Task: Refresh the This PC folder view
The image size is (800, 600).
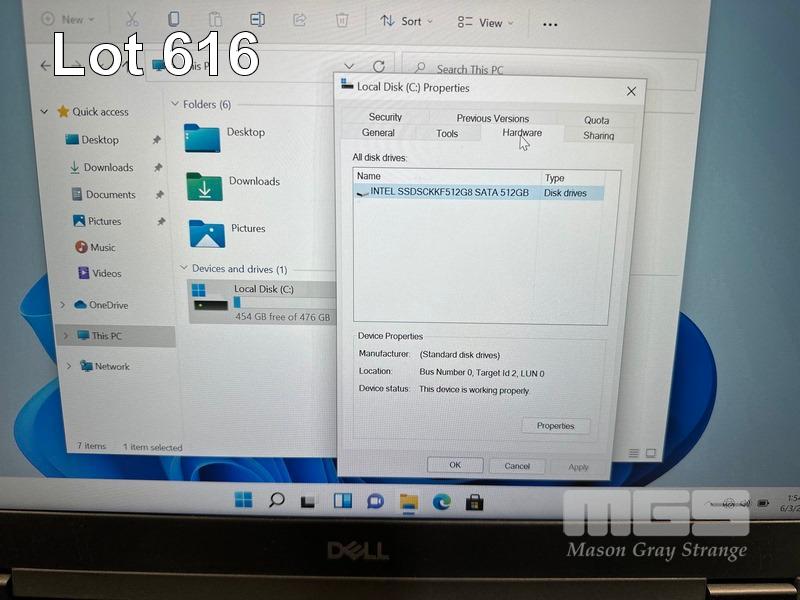Action: [x=379, y=67]
